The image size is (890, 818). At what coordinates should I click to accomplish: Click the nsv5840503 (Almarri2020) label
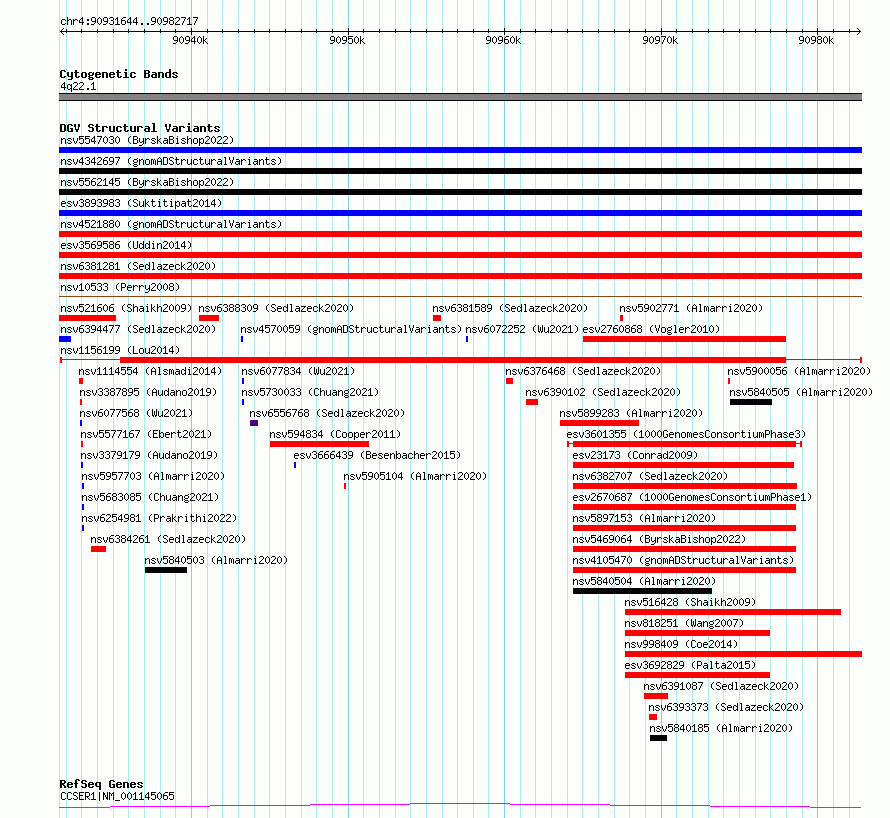point(216,560)
